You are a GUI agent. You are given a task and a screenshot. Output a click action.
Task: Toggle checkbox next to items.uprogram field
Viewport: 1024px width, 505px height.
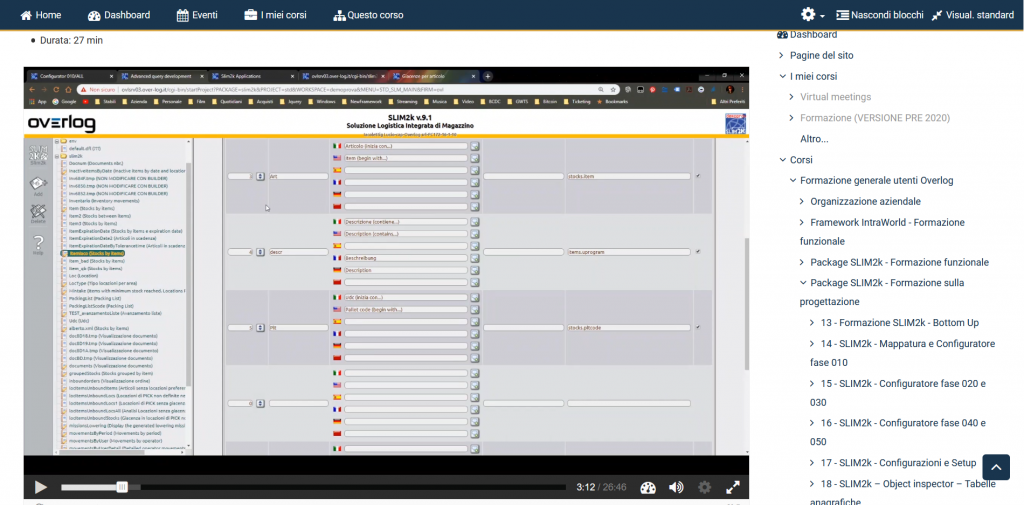(698, 252)
